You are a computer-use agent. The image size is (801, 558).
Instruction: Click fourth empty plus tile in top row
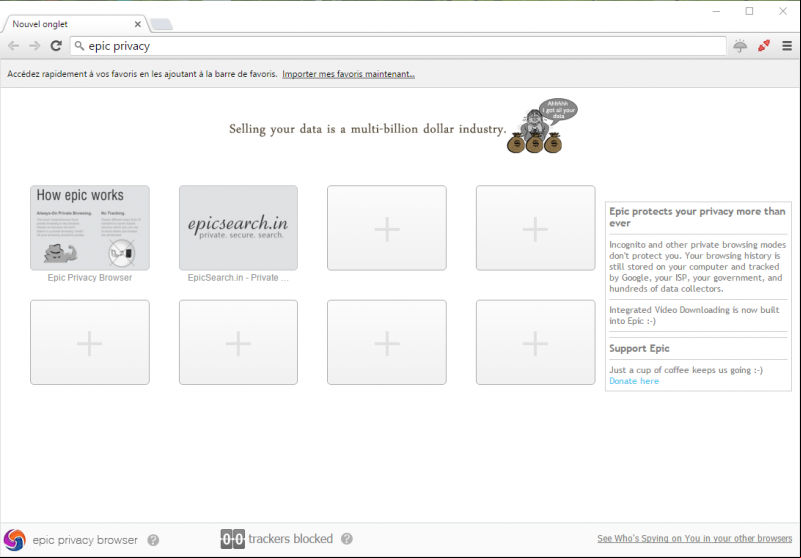pos(535,228)
